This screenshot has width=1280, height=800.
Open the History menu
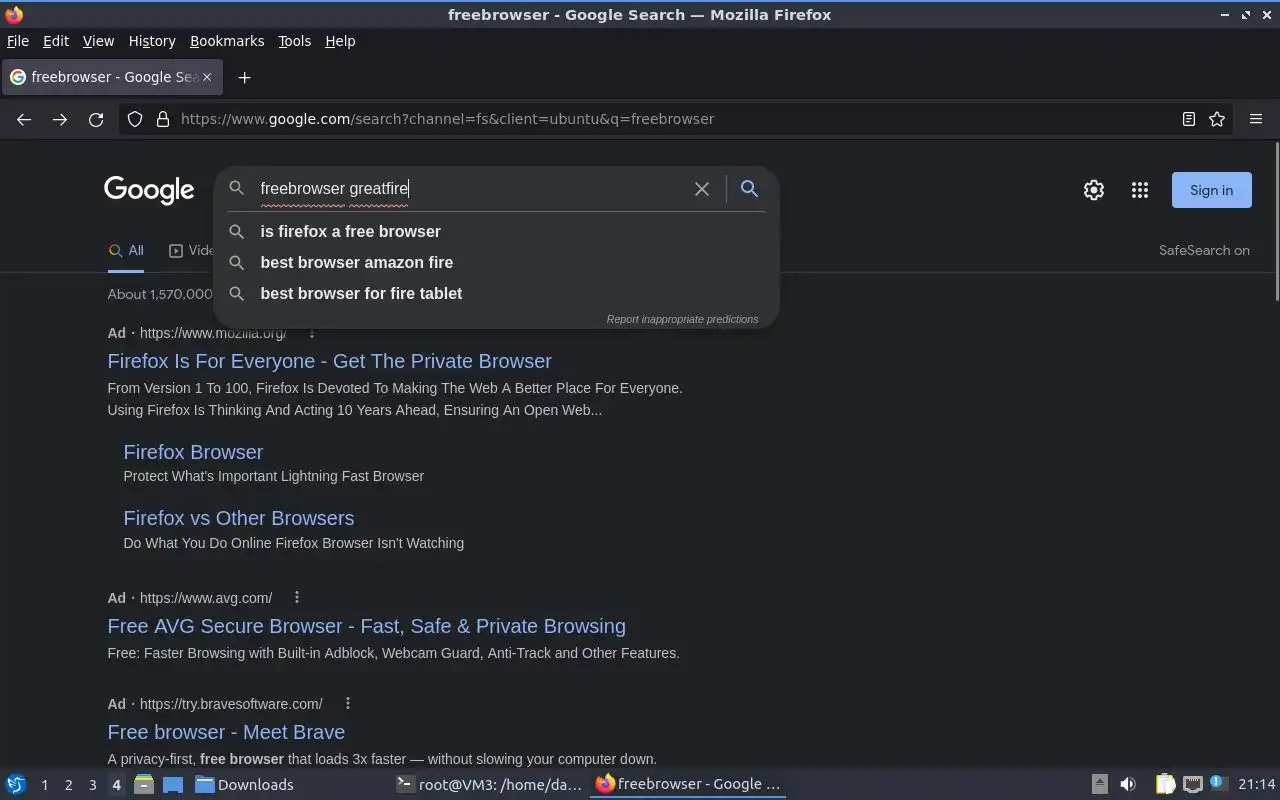tap(152, 41)
